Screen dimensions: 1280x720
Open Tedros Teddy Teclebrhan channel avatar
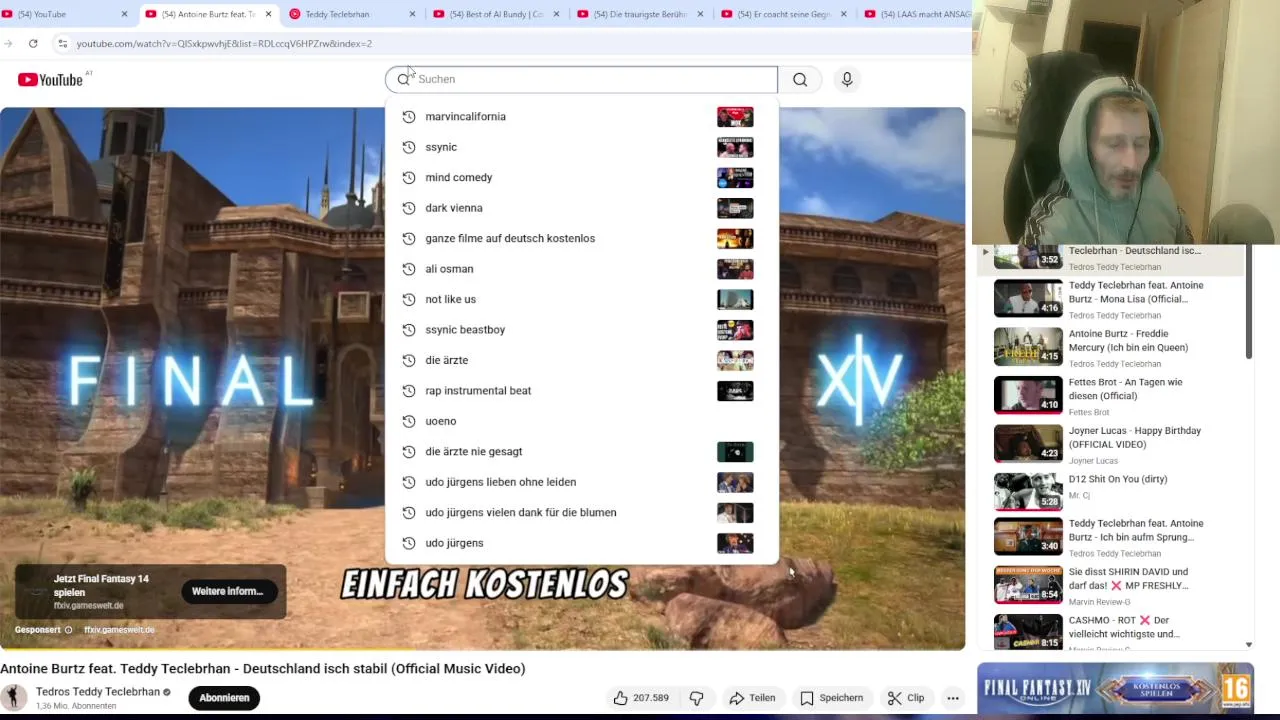point(14,697)
